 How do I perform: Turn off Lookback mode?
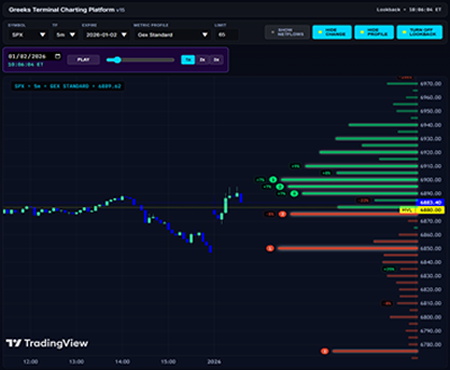point(419,32)
